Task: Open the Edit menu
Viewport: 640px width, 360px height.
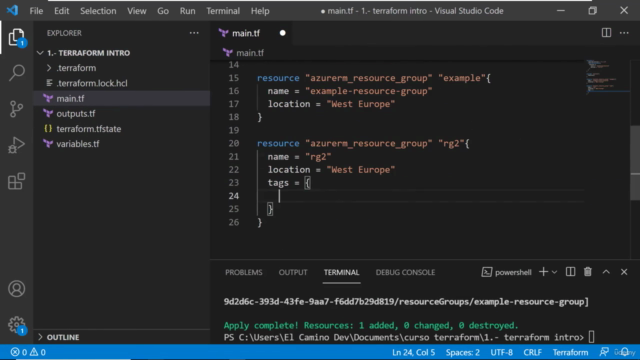Action: [62, 11]
